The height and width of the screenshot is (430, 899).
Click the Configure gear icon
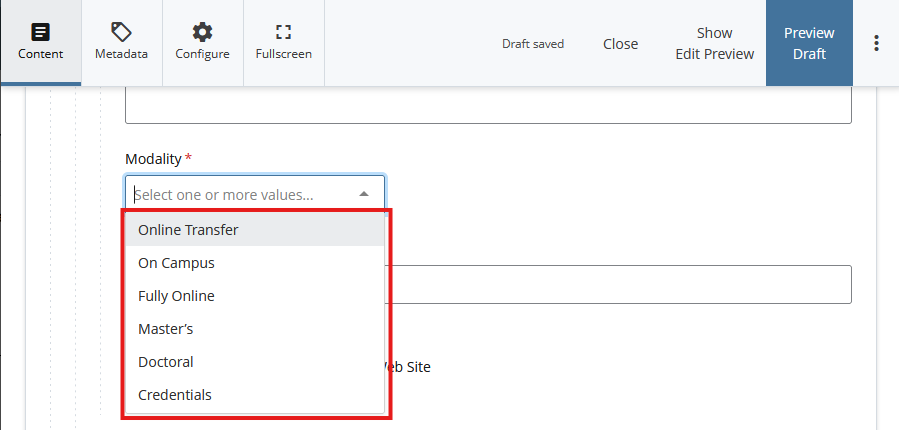(x=202, y=43)
